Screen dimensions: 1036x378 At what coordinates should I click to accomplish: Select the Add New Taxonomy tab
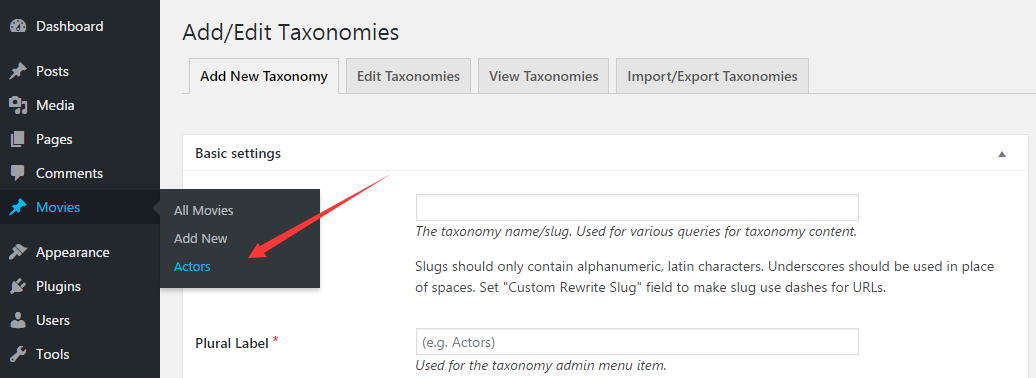pos(264,76)
